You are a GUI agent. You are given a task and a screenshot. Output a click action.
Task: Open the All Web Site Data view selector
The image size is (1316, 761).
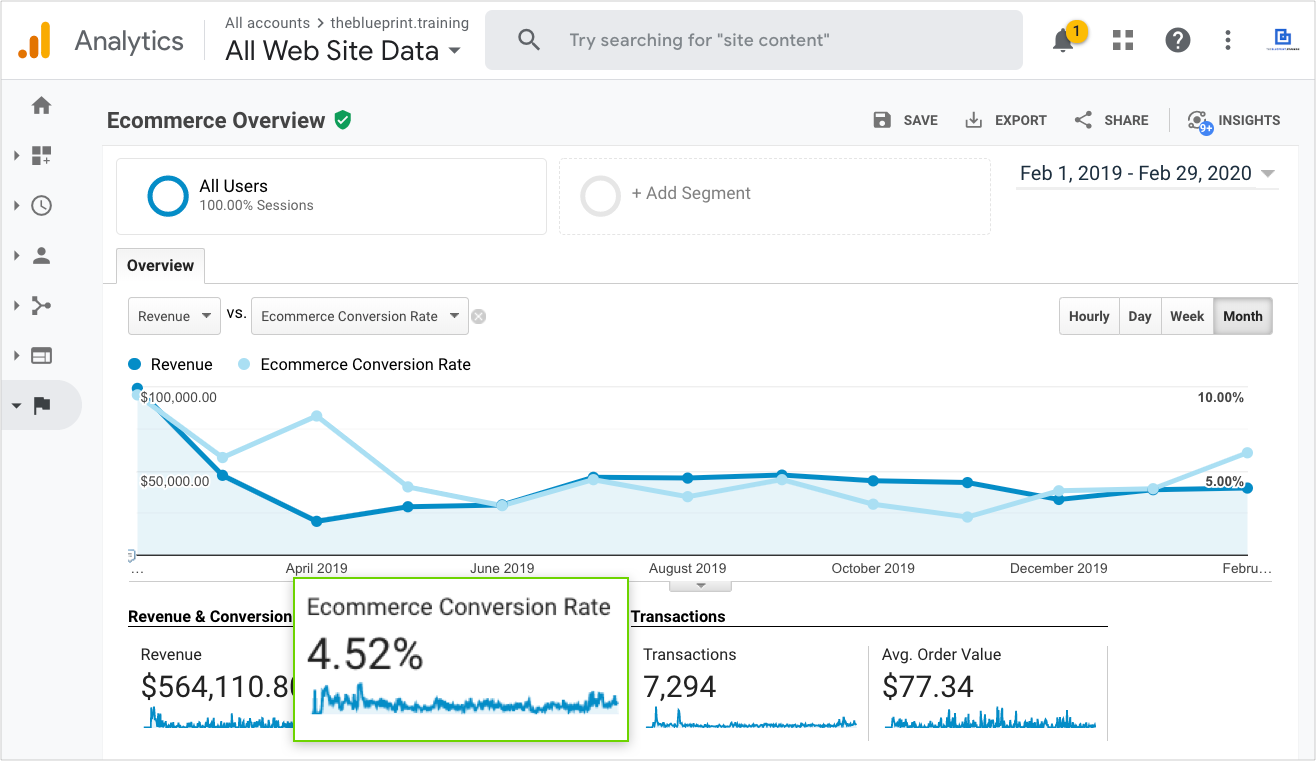click(343, 51)
